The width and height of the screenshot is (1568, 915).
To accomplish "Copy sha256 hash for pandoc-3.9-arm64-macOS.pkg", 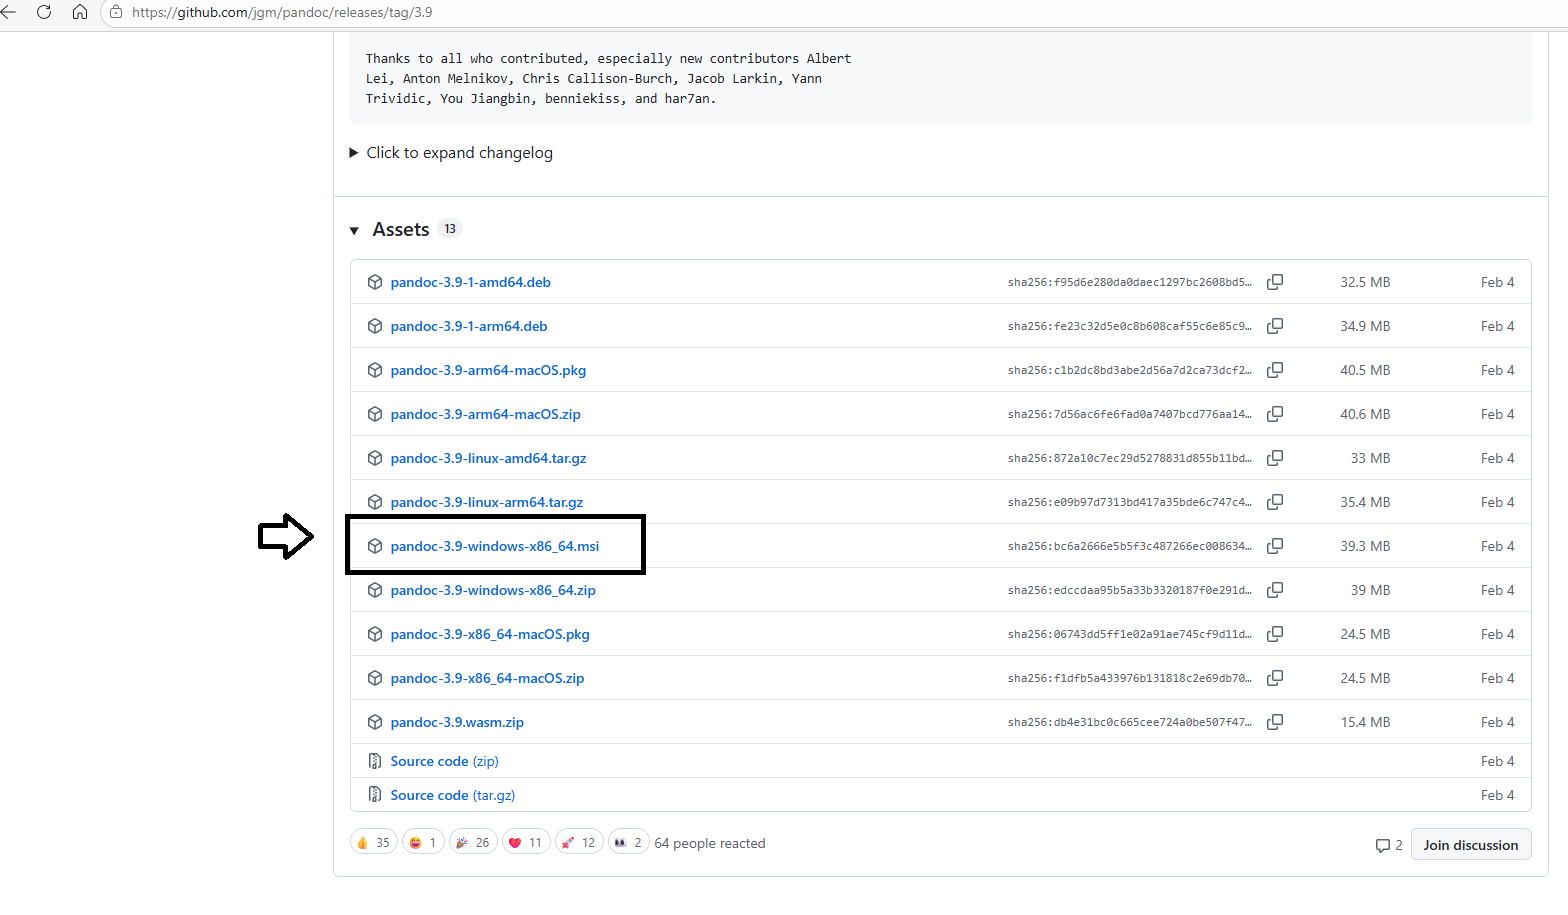I will [x=1275, y=370].
